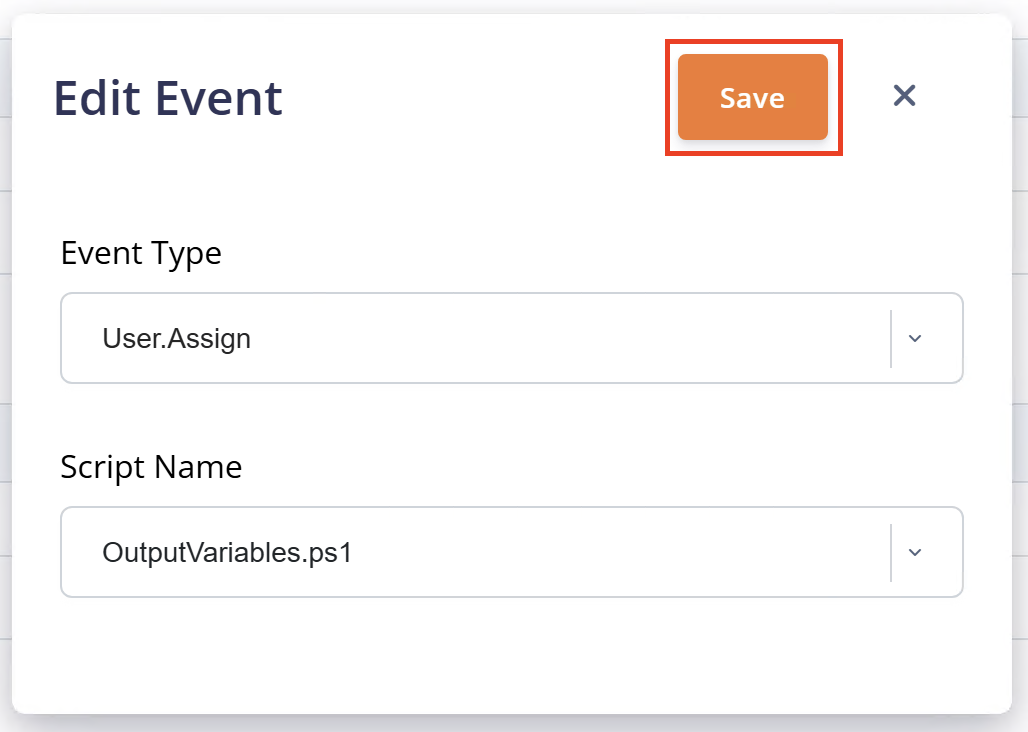1028x732 pixels.
Task: Click the X icon to dismiss
Action: click(x=904, y=95)
